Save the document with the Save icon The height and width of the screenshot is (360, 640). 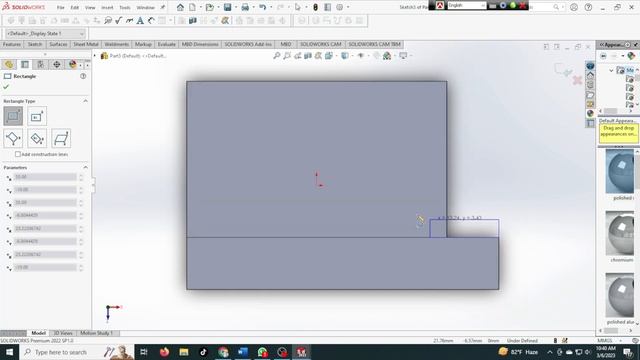tap(227, 7)
